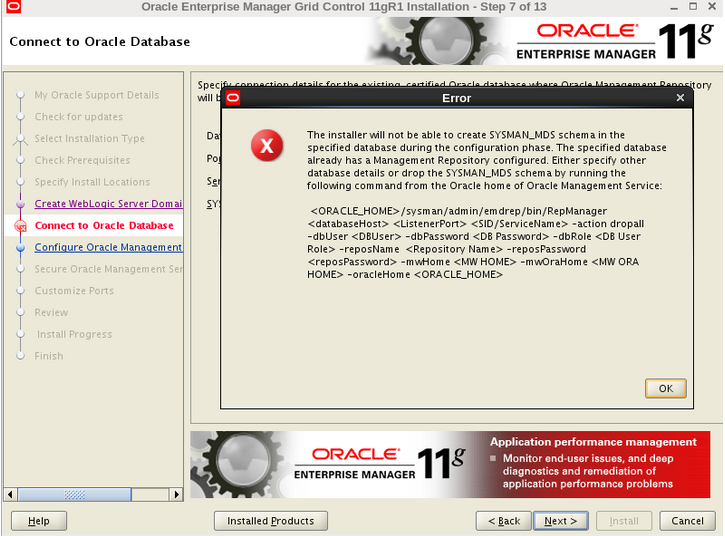Select Connect to Oracle Database step
The height and width of the screenshot is (536, 725).
click(x=104, y=225)
